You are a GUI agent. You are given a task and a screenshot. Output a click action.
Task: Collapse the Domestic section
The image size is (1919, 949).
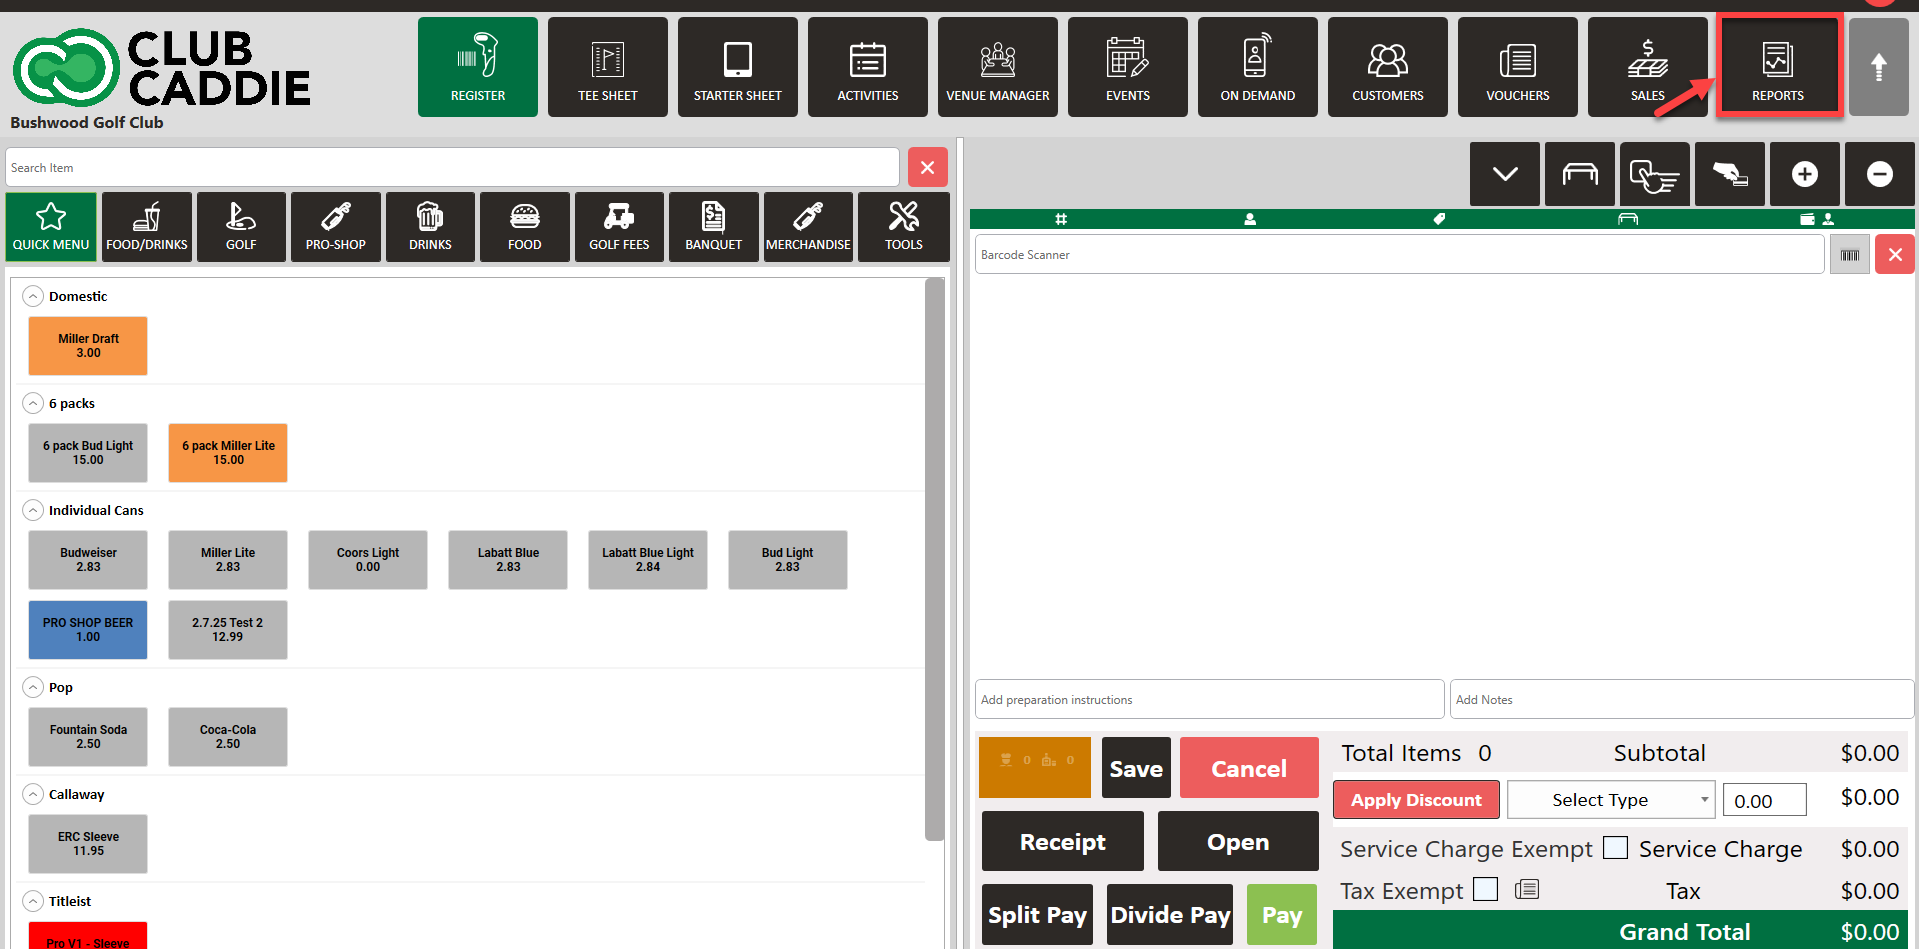click(33, 296)
